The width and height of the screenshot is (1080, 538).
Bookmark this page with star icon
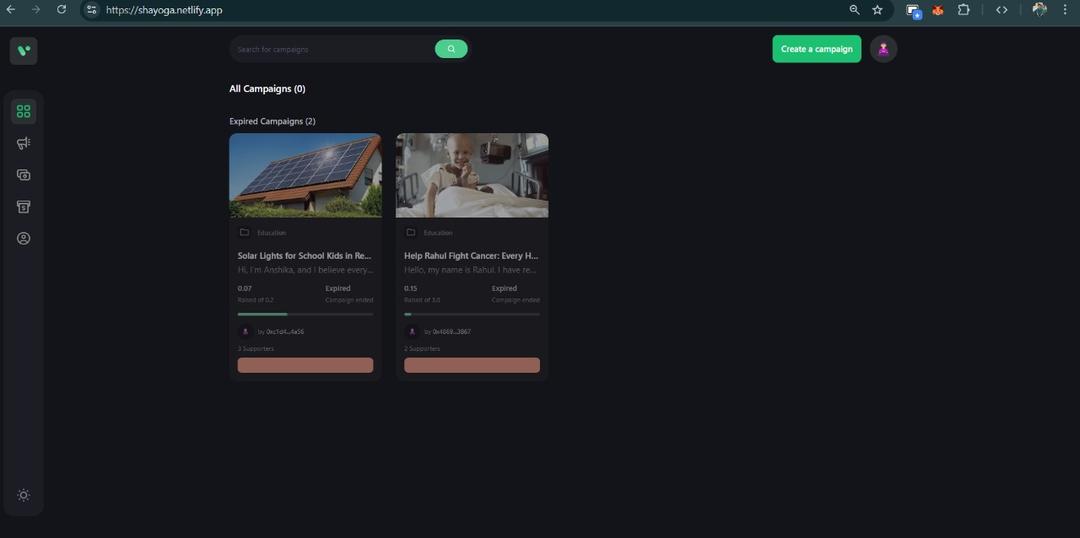click(877, 10)
